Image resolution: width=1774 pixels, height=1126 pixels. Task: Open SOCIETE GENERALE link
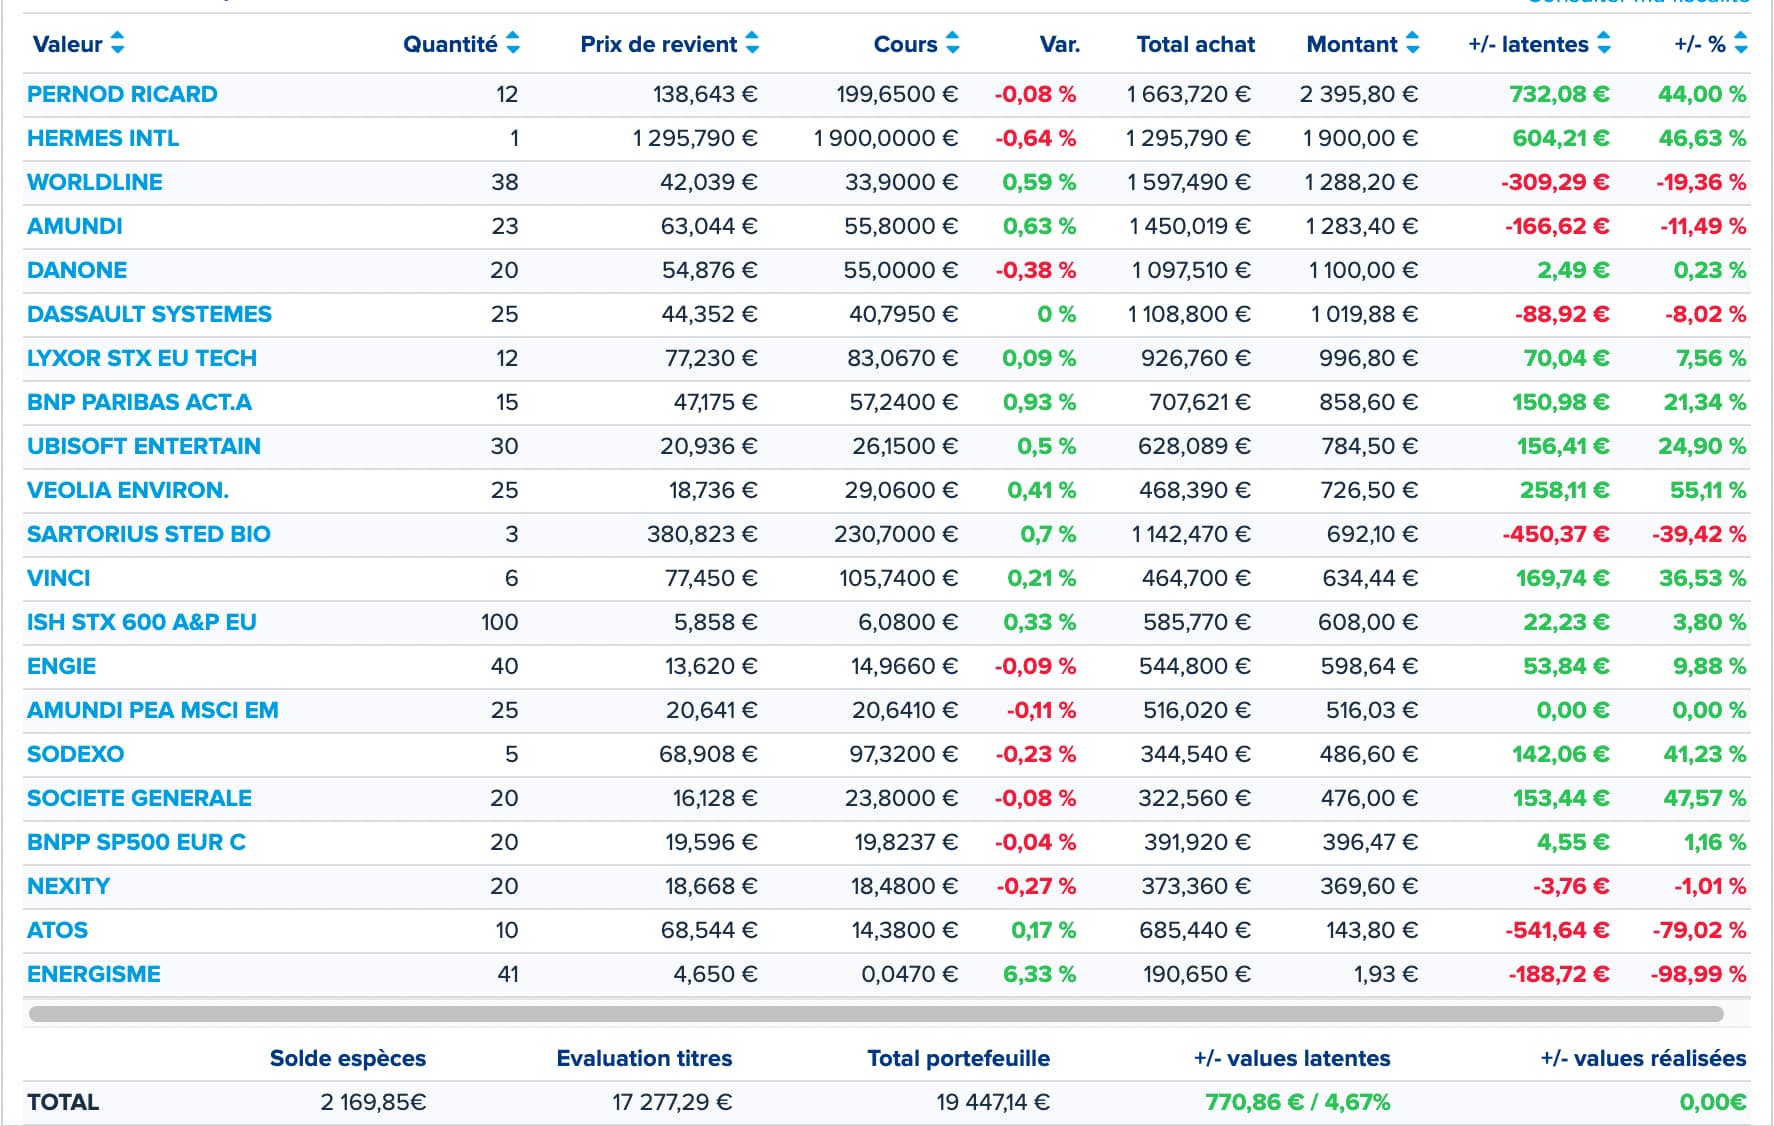[139, 798]
